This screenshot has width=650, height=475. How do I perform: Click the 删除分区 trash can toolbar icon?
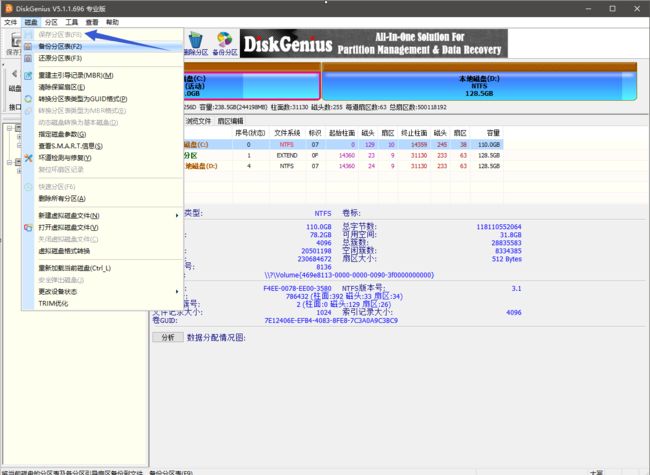195,40
